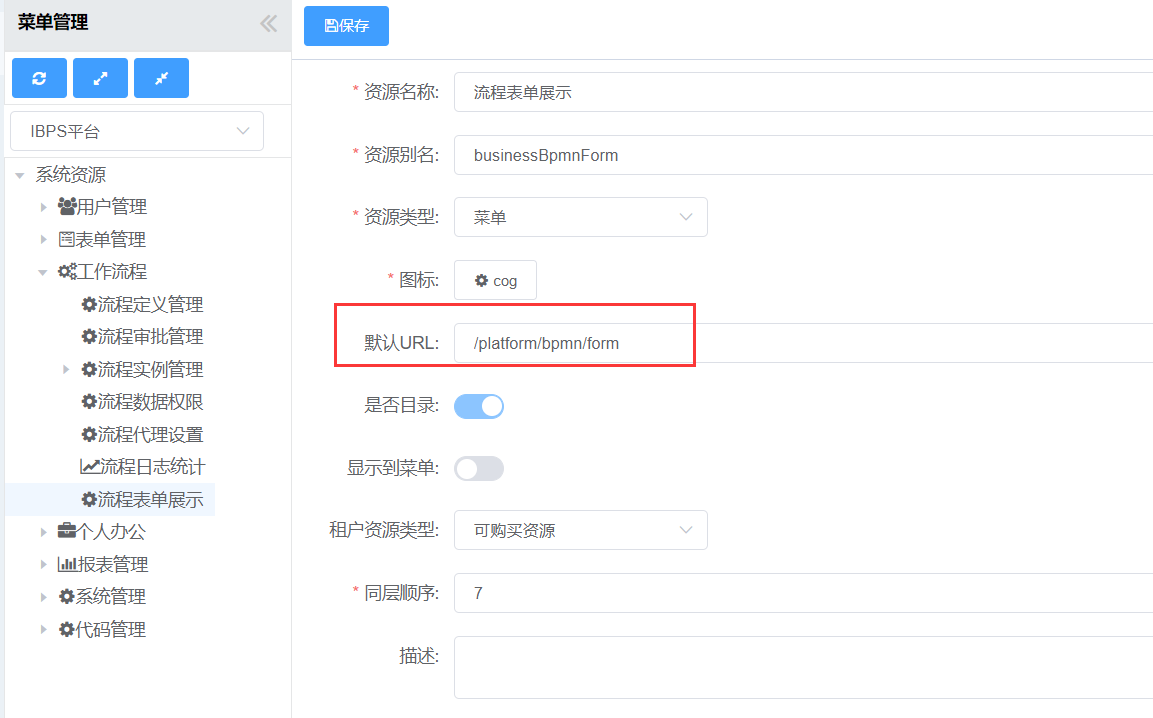Click the collapse all nodes icon button

pyautogui.click(x=161, y=78)
